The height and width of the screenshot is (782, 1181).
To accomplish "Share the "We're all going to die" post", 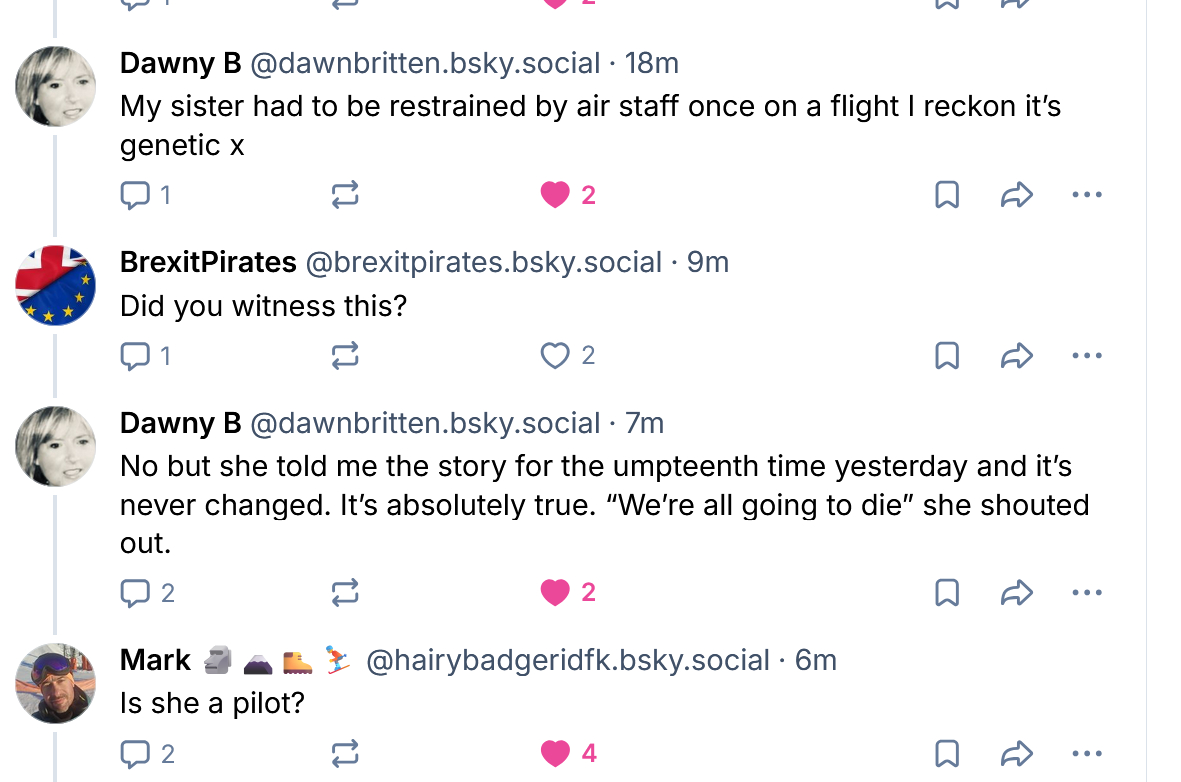I will tap(1016, 593).
